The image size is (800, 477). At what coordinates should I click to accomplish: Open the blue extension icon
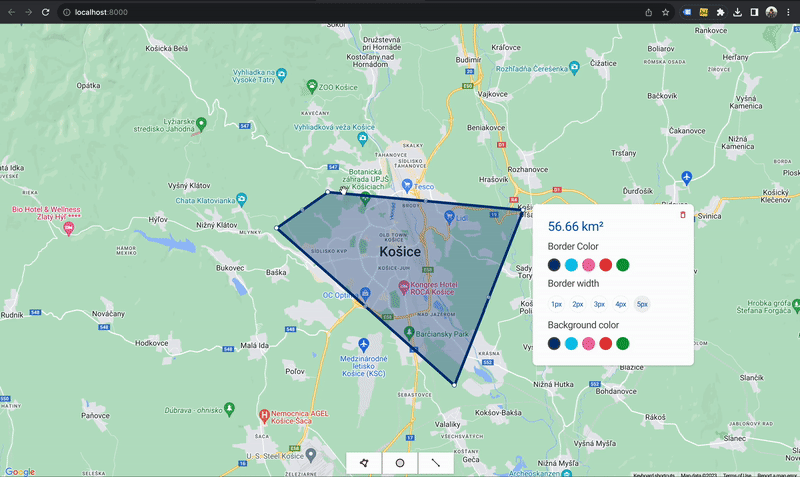click(x=687, y=12)
